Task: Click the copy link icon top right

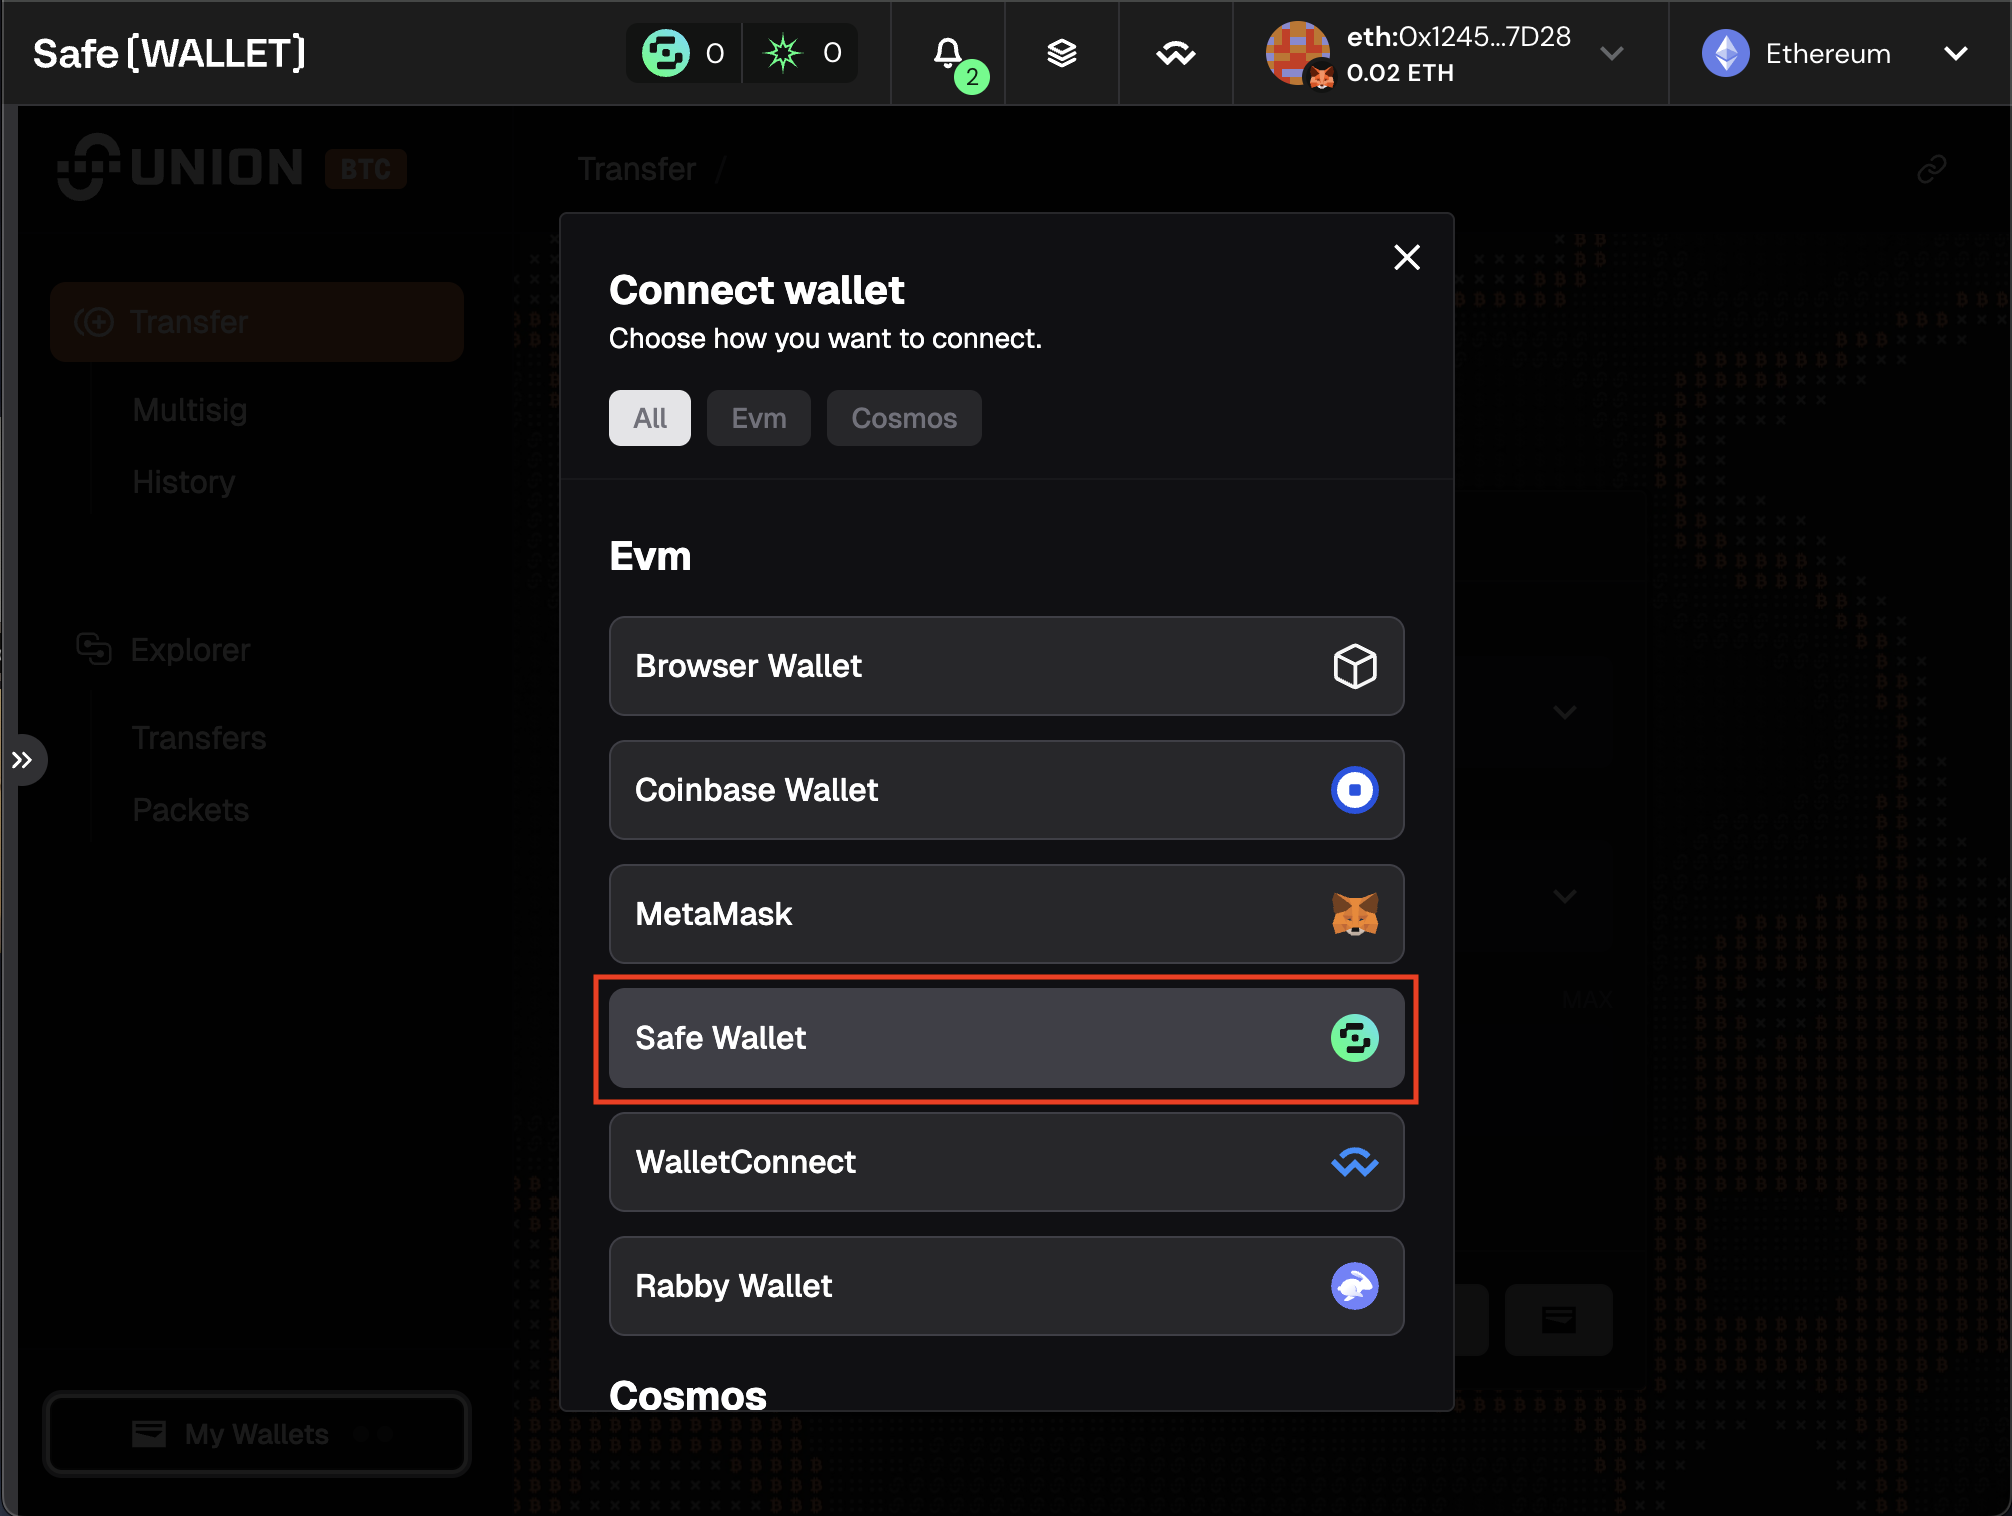Action: [1931, 169]
